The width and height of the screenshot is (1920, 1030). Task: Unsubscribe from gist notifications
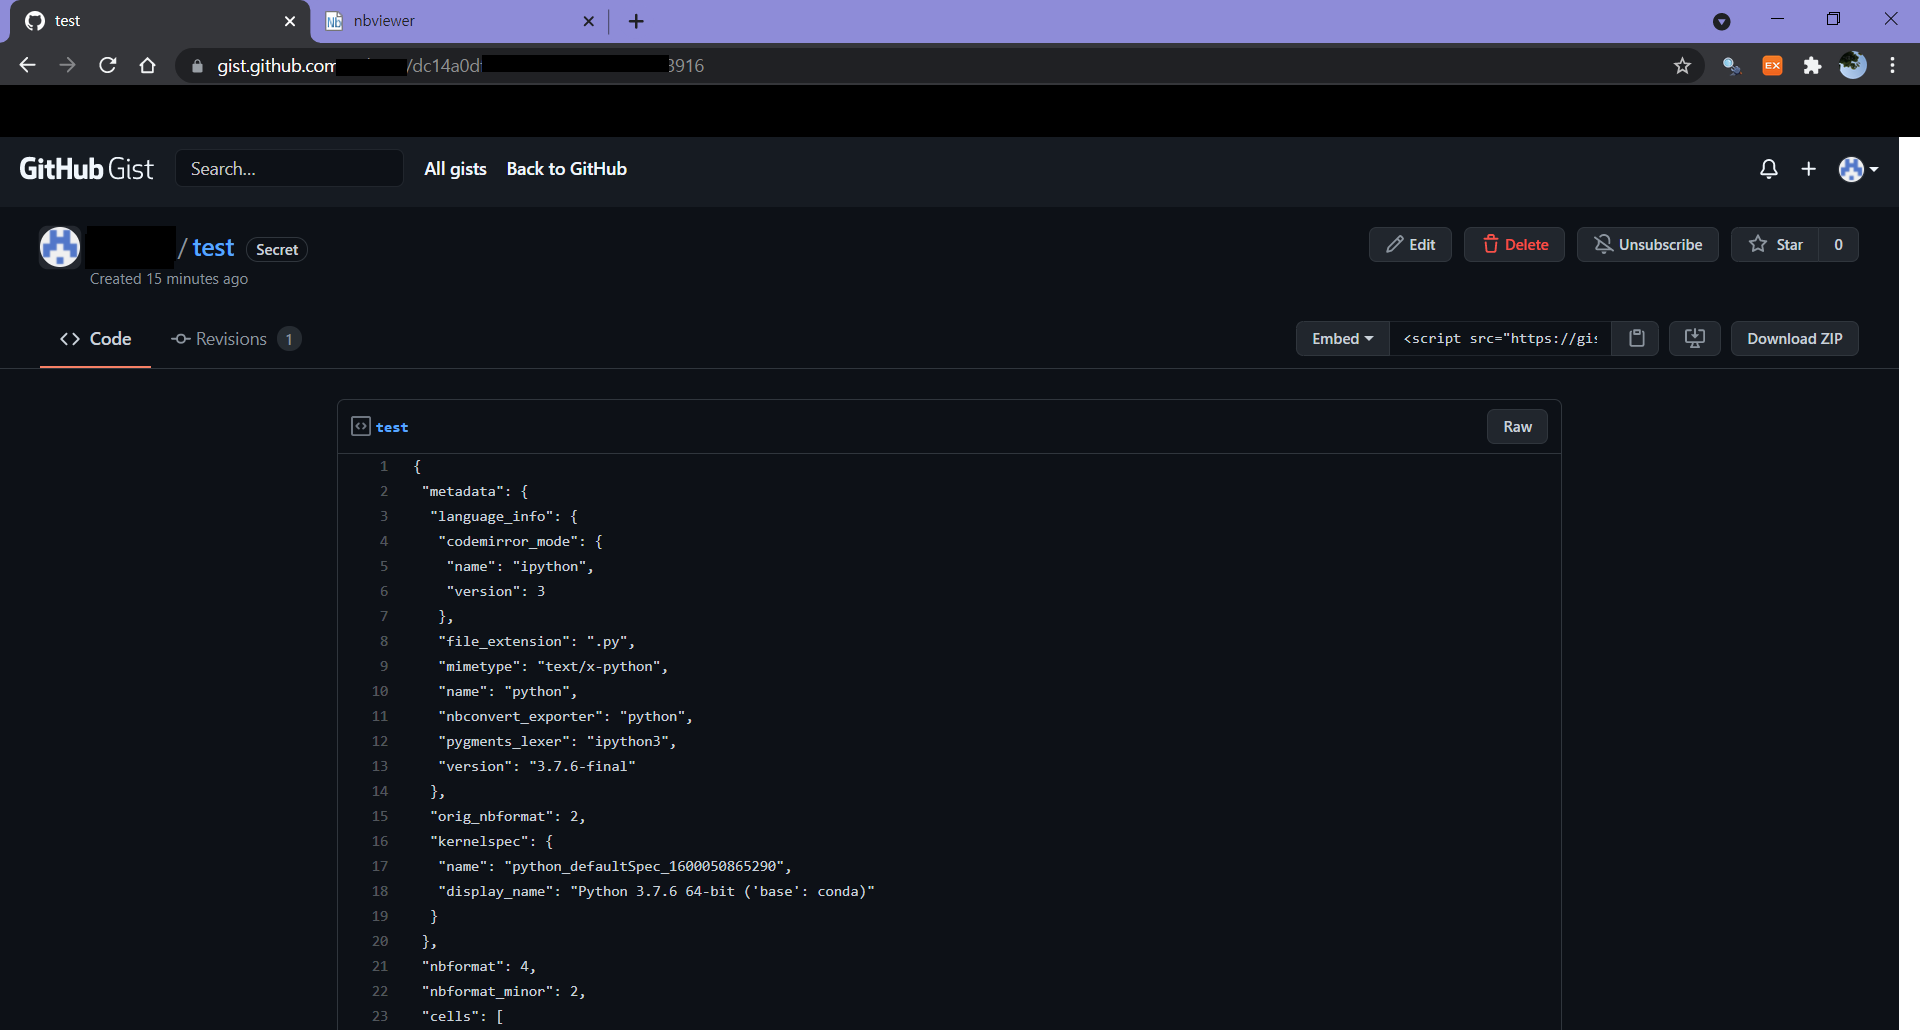click(1647, 245)
